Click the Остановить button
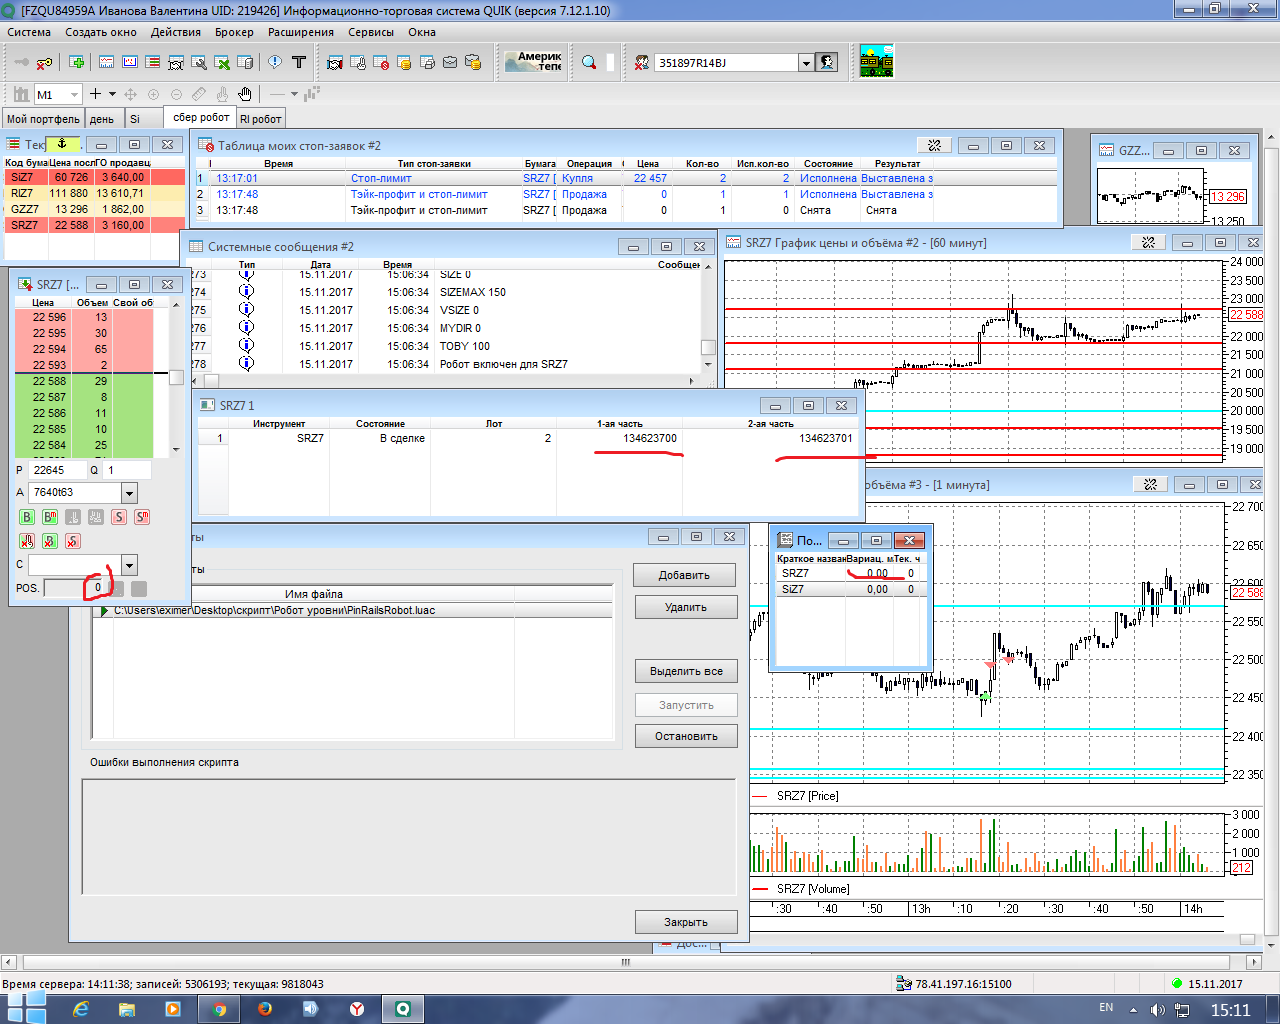 tap(685, 736)
